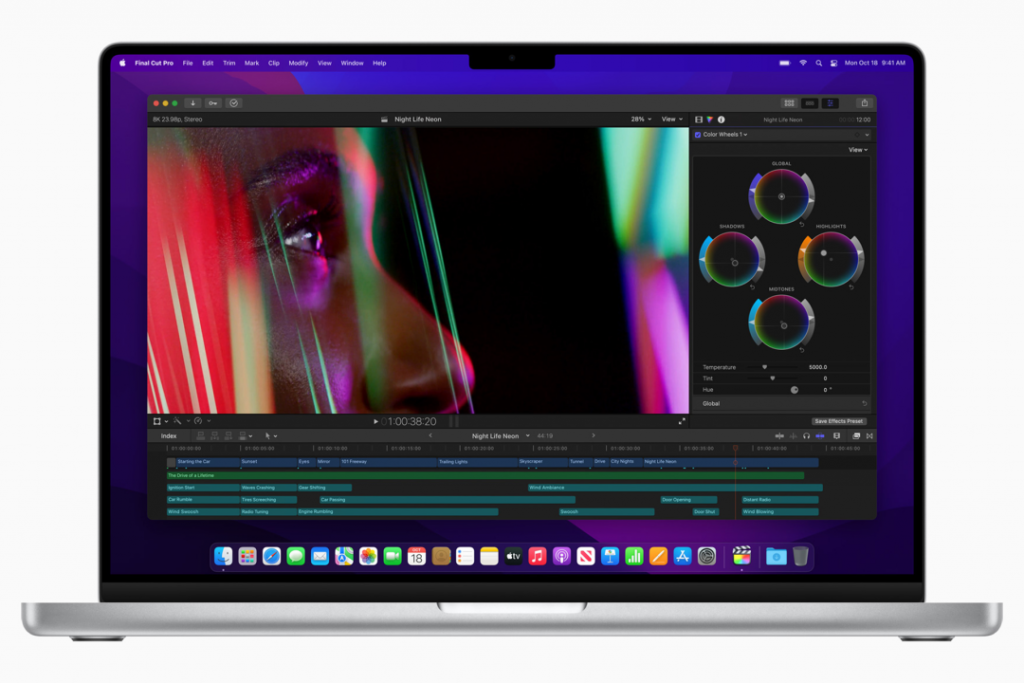This screenshot has height=683, width=1024.
Task: Click the share button in toolbar
Action: tap(864, 103)
